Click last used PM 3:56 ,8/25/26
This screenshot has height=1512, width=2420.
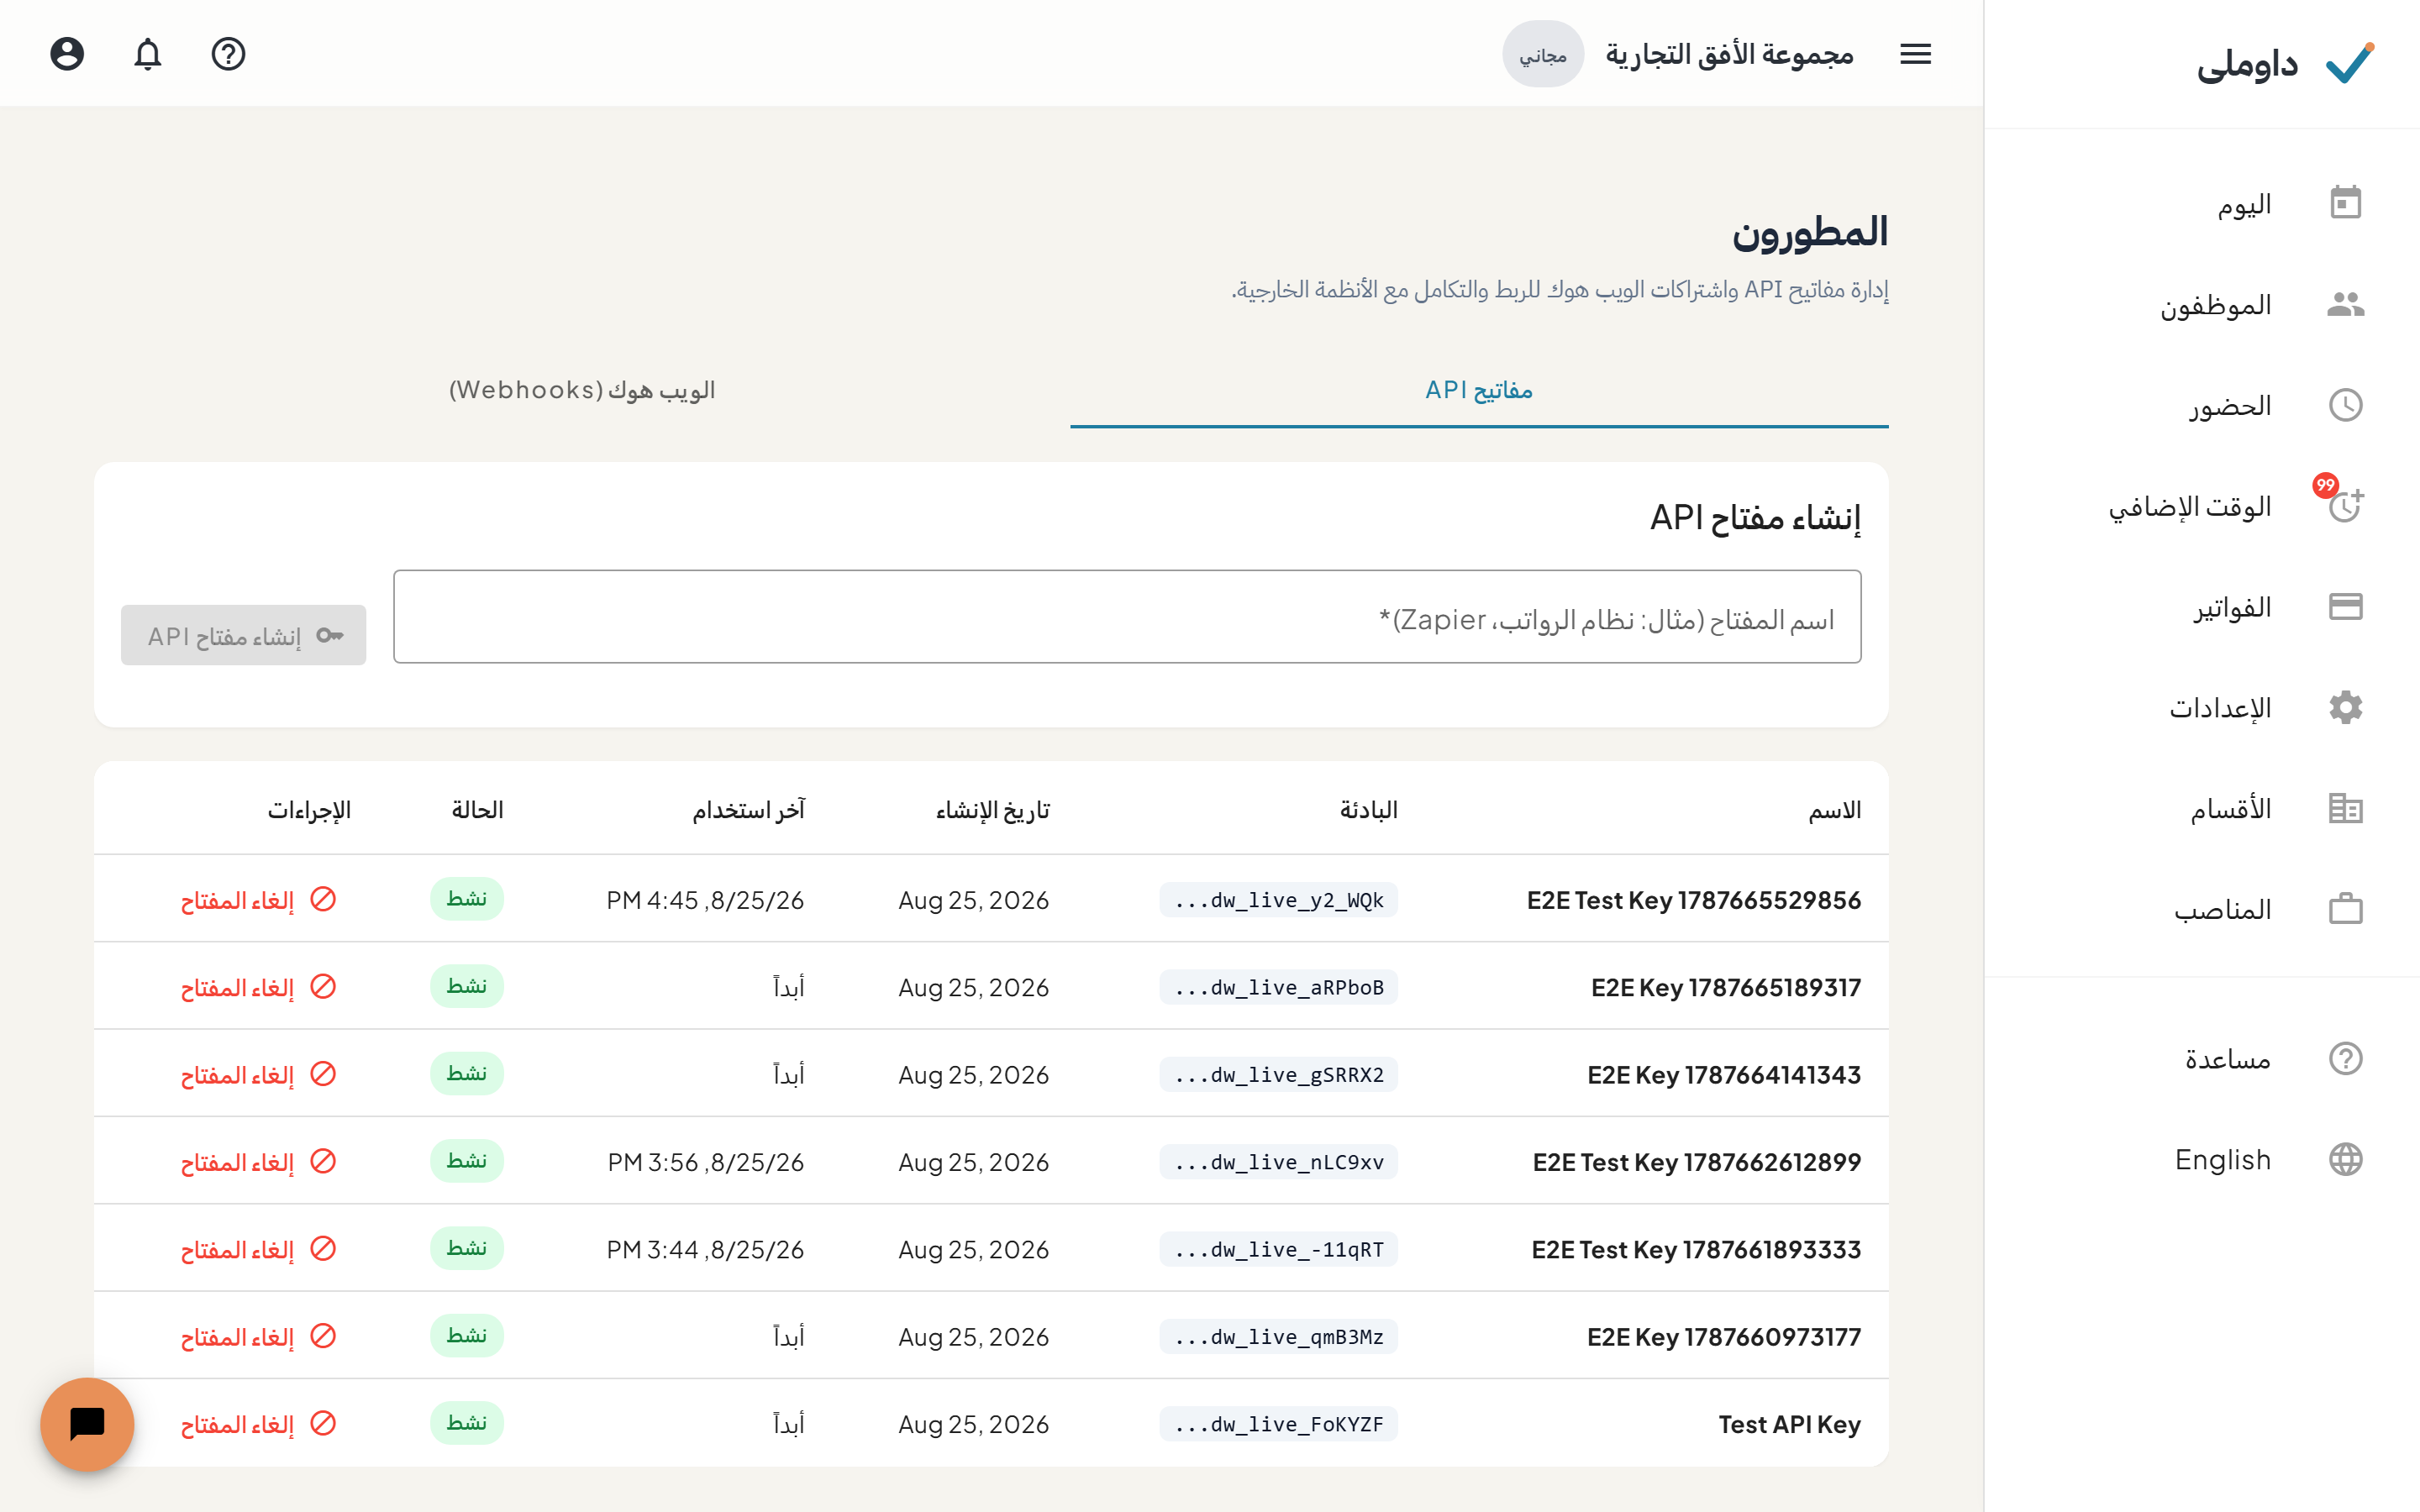(705, 1162)
